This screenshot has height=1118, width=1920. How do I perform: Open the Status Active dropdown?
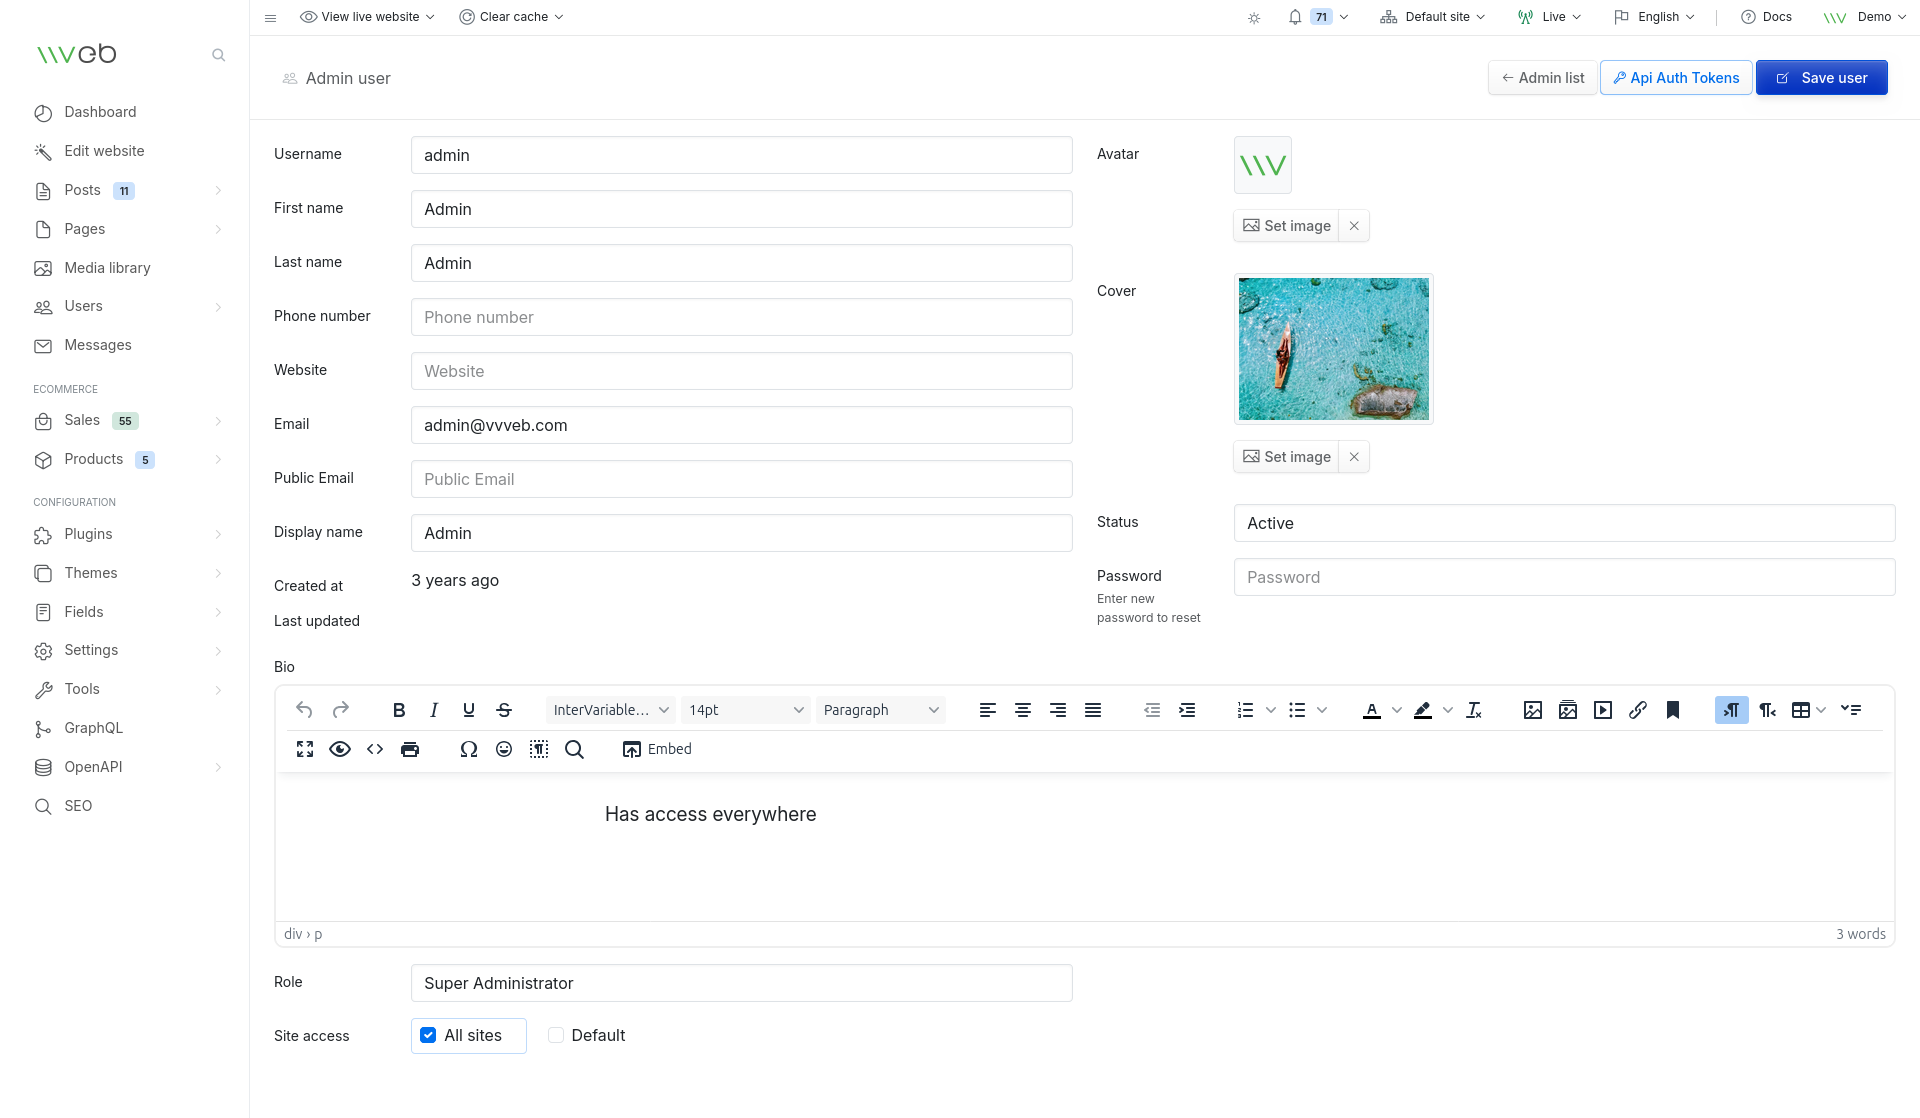(x=1563, y=523)
